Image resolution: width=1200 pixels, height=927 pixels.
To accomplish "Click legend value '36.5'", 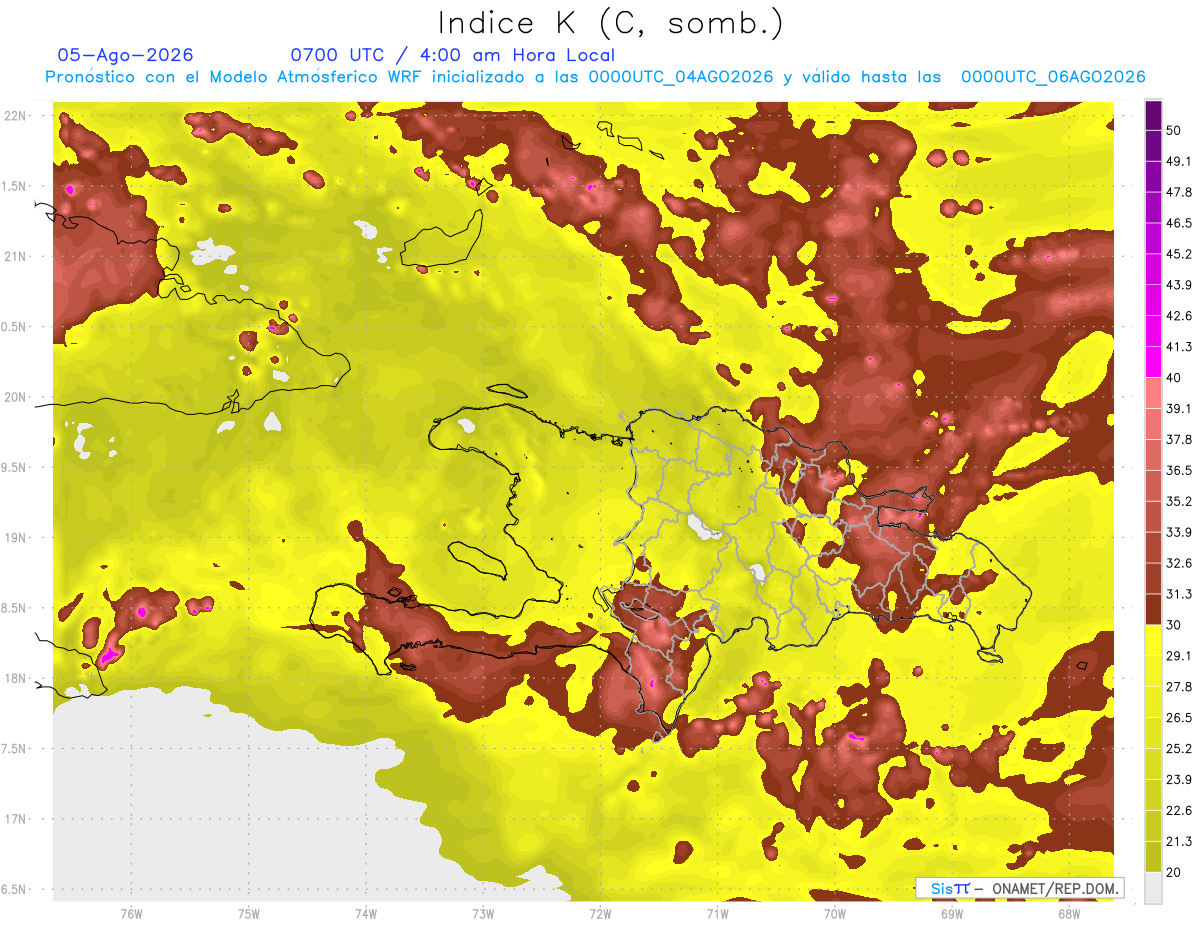I will tap(1178, 470).
